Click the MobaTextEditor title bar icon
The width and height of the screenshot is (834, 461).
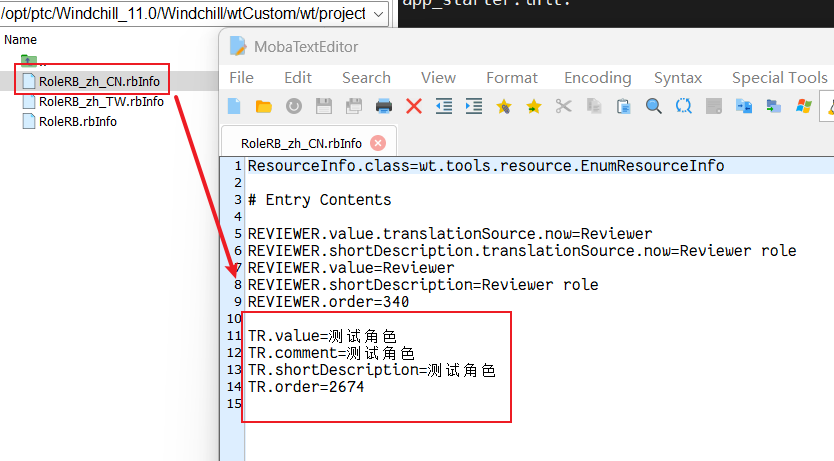tap(238, 46)
